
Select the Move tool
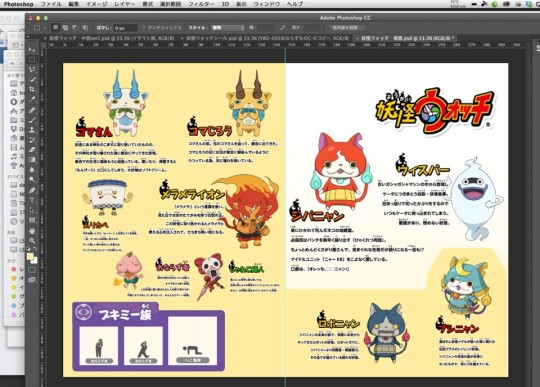pyautogui.click(x=32, y=50)
